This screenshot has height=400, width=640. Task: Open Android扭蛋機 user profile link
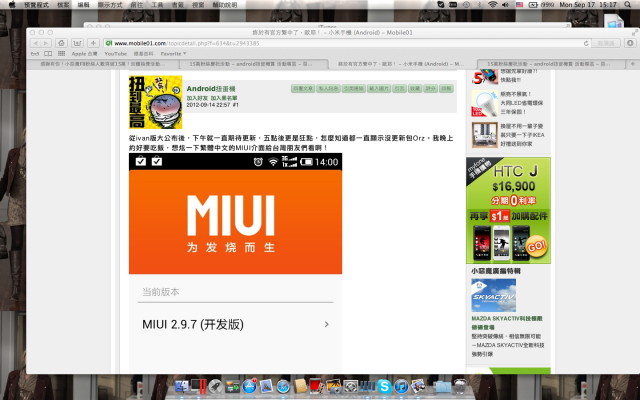[x=211, y=89]
